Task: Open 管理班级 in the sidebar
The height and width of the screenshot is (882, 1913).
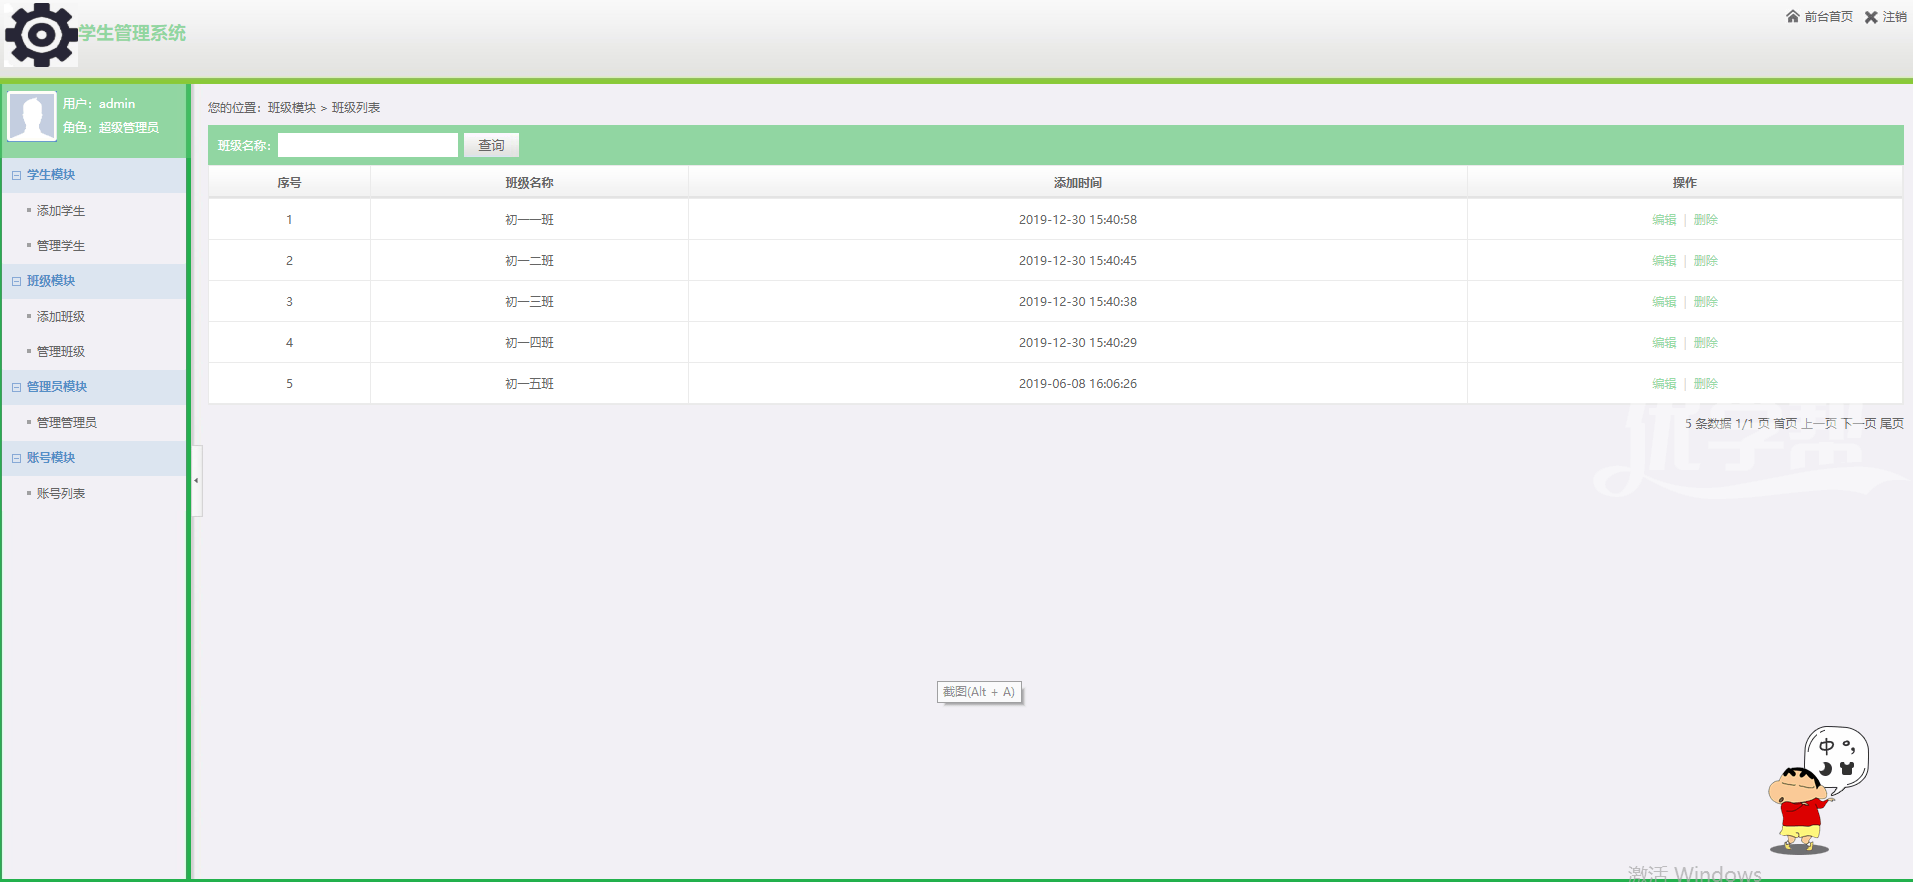Action: tap(61, 352)
